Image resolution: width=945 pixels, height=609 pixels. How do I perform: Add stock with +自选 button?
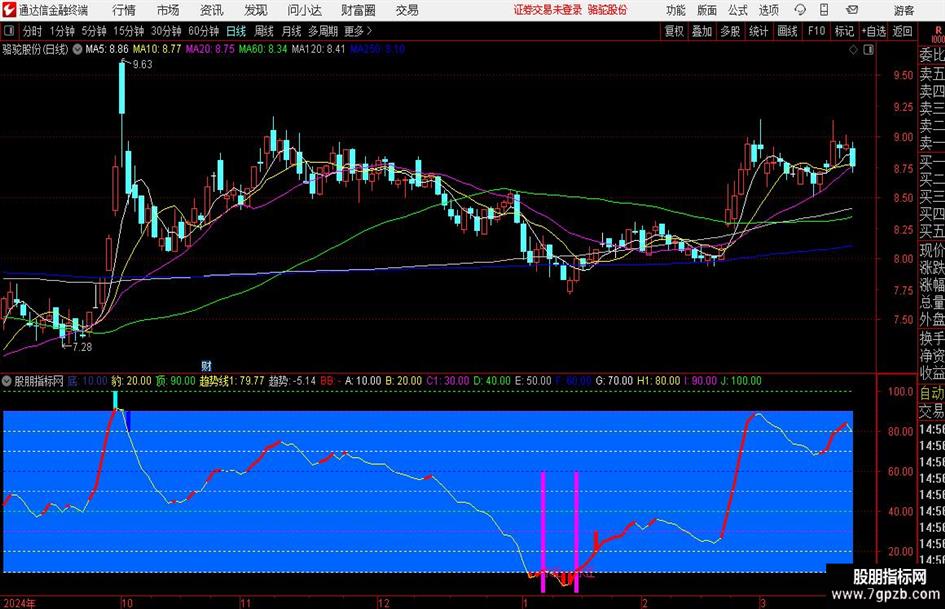click(874, 31)
